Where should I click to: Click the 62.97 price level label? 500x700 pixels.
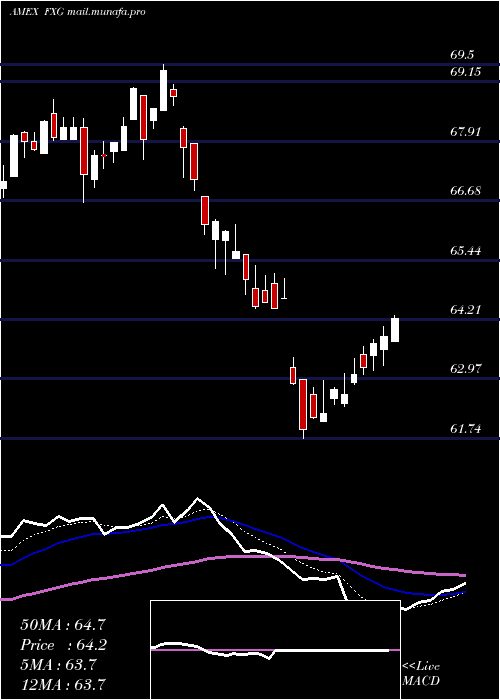tap(466, 369)
